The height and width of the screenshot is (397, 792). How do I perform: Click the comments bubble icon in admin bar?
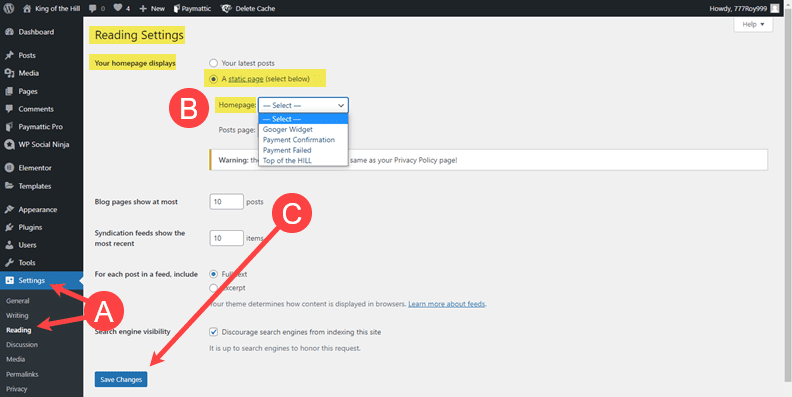(x=92, y=9)
